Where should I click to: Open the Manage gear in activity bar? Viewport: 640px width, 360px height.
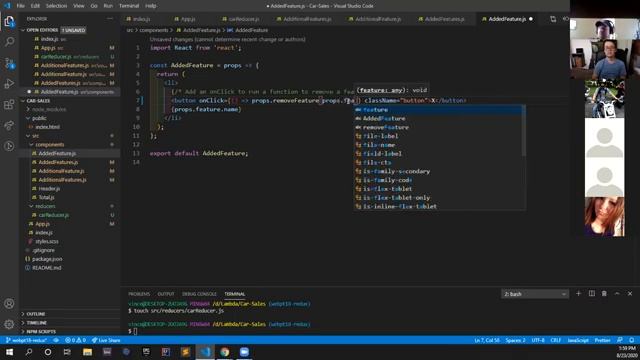(9, 324)
